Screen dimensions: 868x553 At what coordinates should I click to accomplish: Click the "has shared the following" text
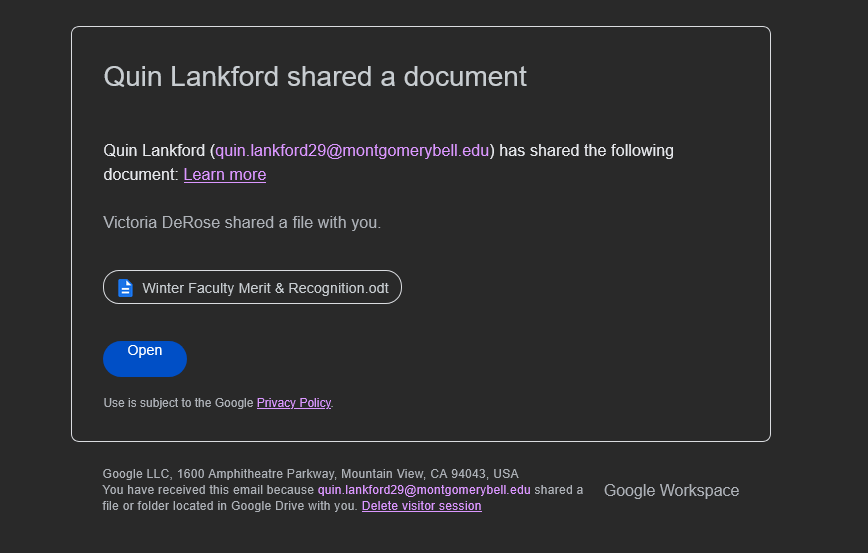tap(586, 151)
